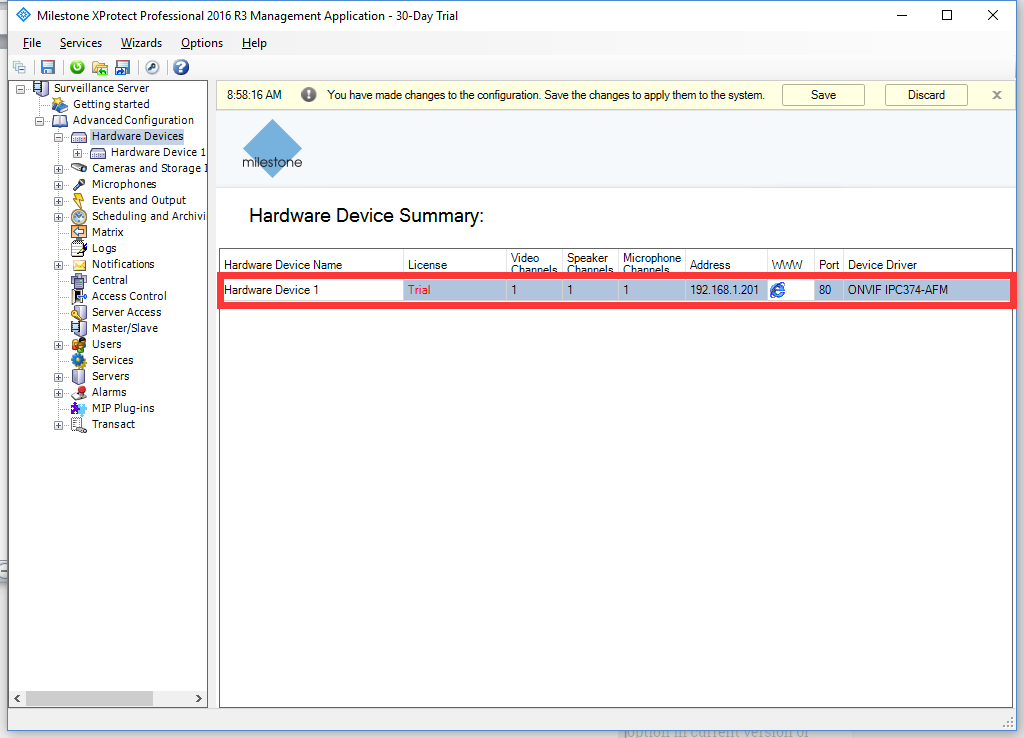Click the collapse-all tree toolbar icon

coord(20,67)
